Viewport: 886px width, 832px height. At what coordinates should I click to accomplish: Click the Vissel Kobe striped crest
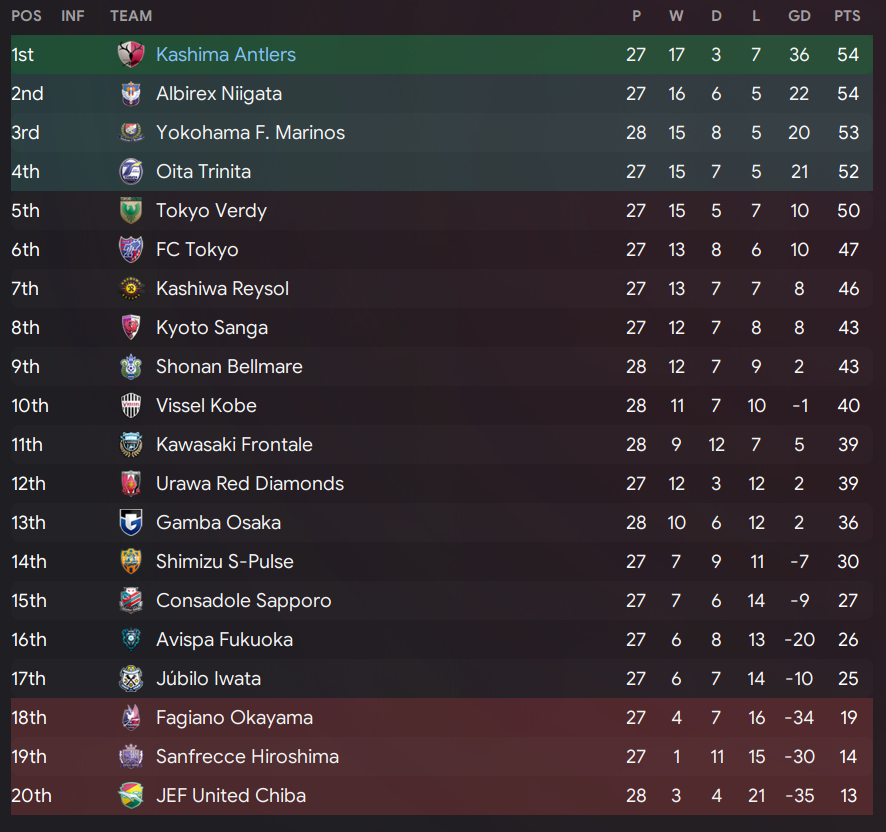[131, 405]
